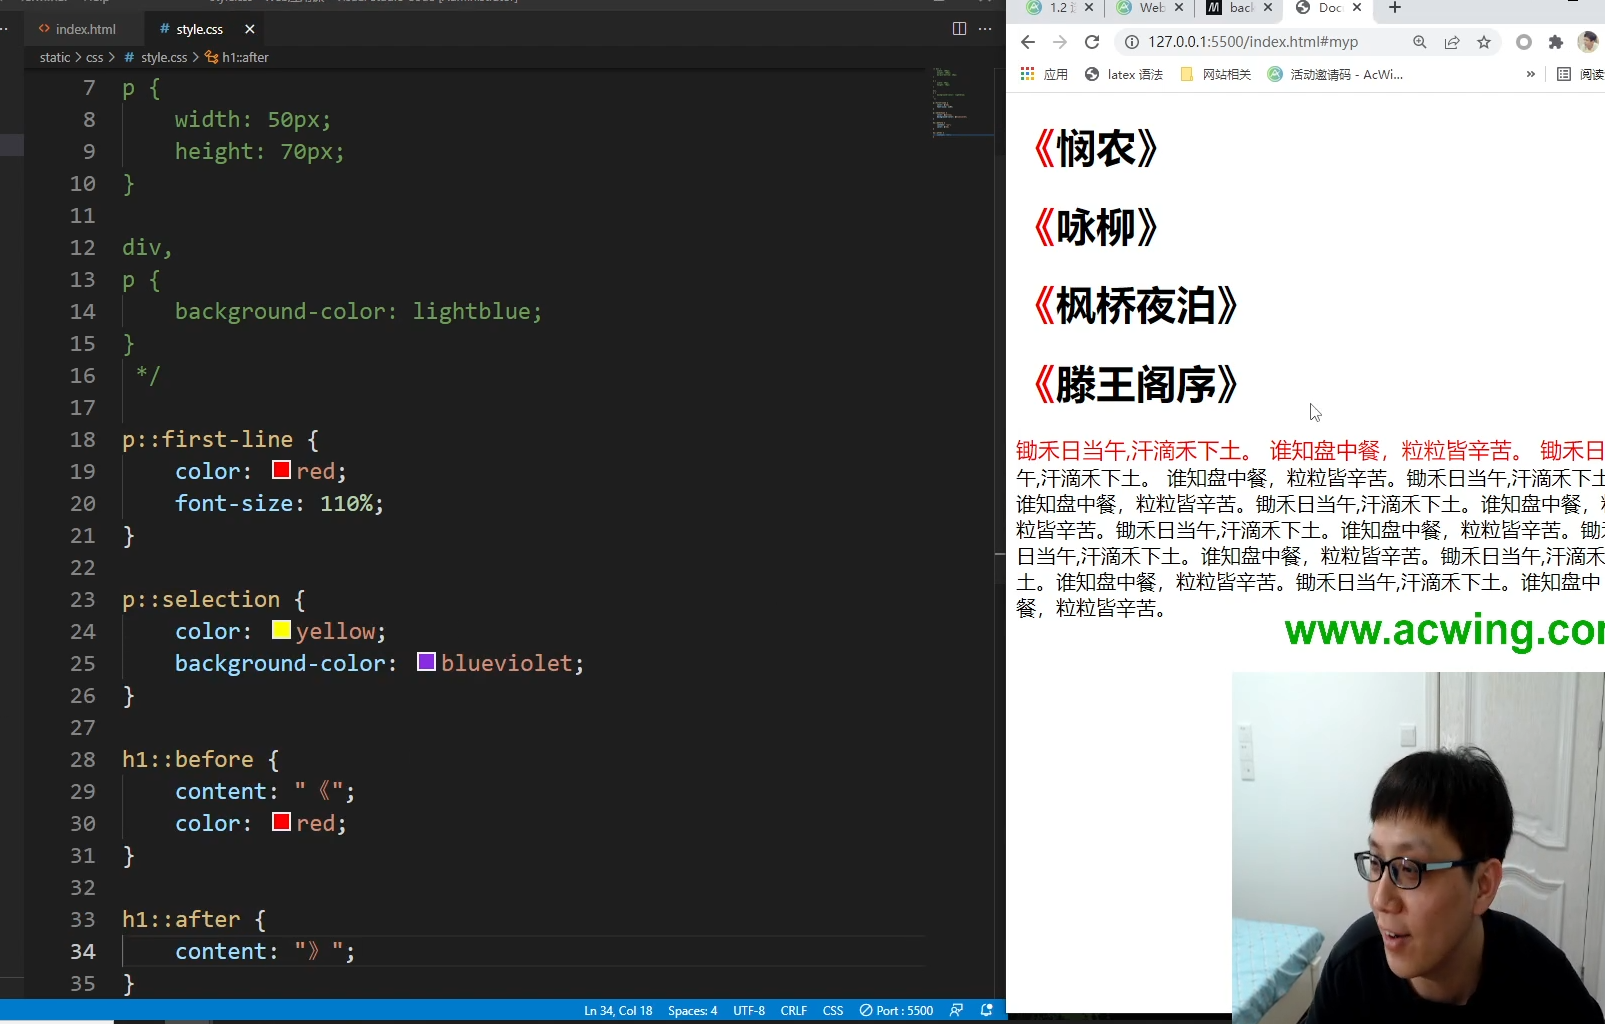Click Ln 34, Col 18 in status bar

coord(618,1011)
